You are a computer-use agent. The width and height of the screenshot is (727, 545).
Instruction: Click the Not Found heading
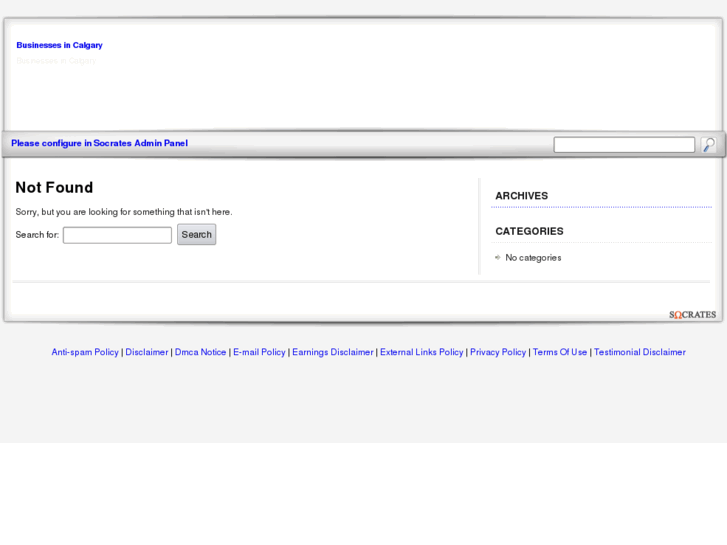coord(54,187)
